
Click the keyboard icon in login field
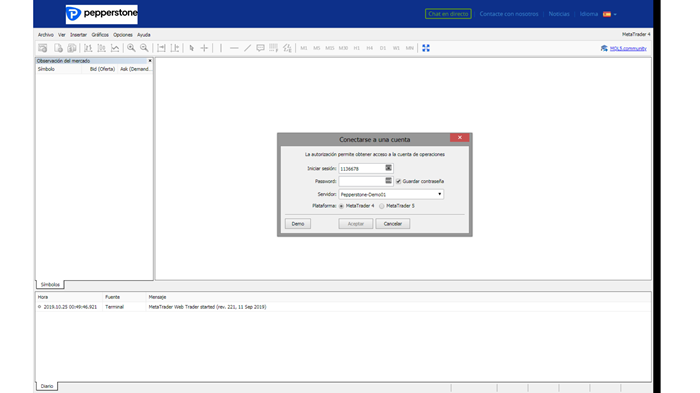(x=388, y=168)
